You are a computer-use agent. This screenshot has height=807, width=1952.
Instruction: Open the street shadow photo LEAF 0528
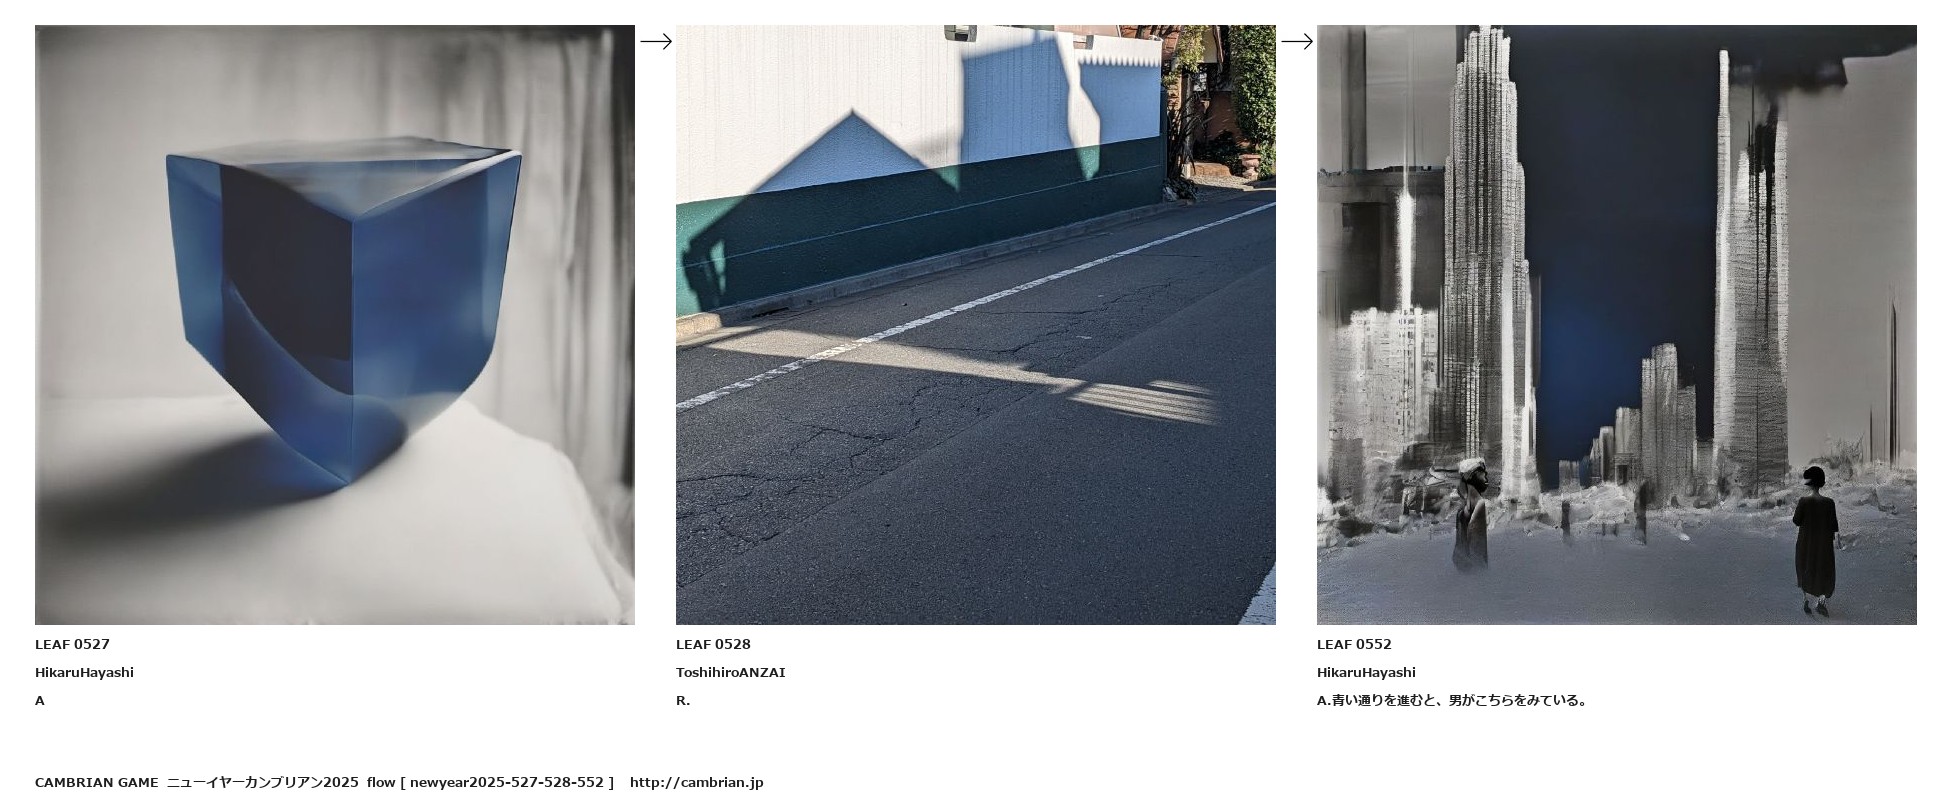coord(975,325)
